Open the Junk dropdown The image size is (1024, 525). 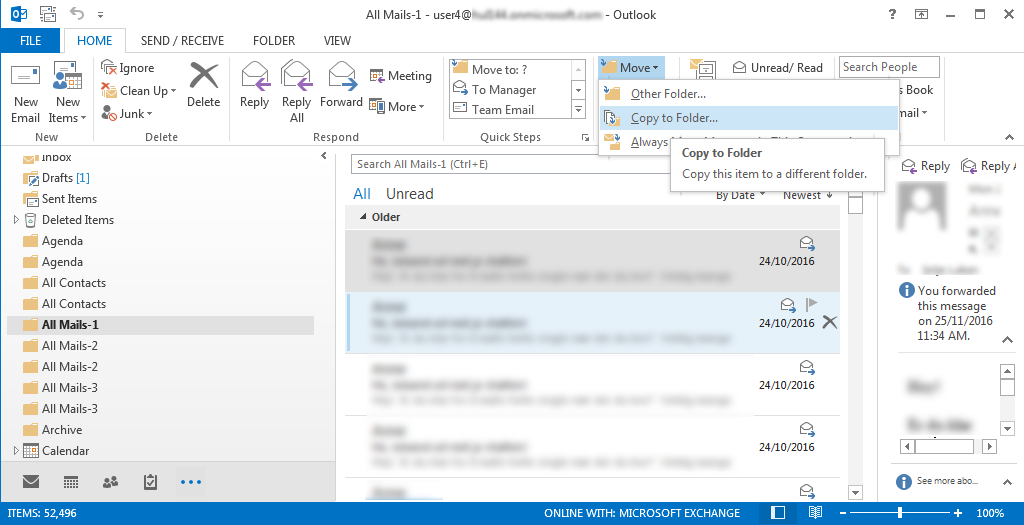pos(127,114)
